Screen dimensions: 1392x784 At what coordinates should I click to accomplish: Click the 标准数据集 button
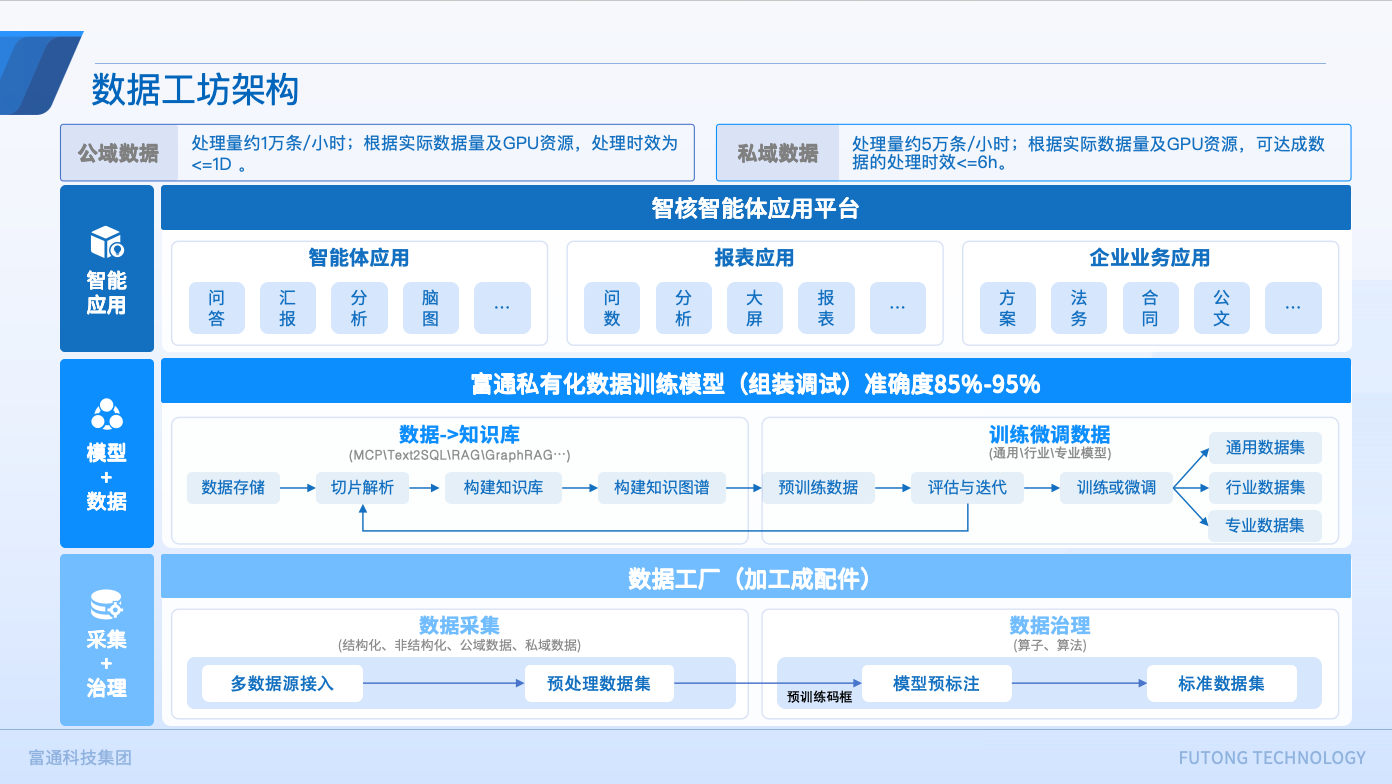pos(1222,683)
